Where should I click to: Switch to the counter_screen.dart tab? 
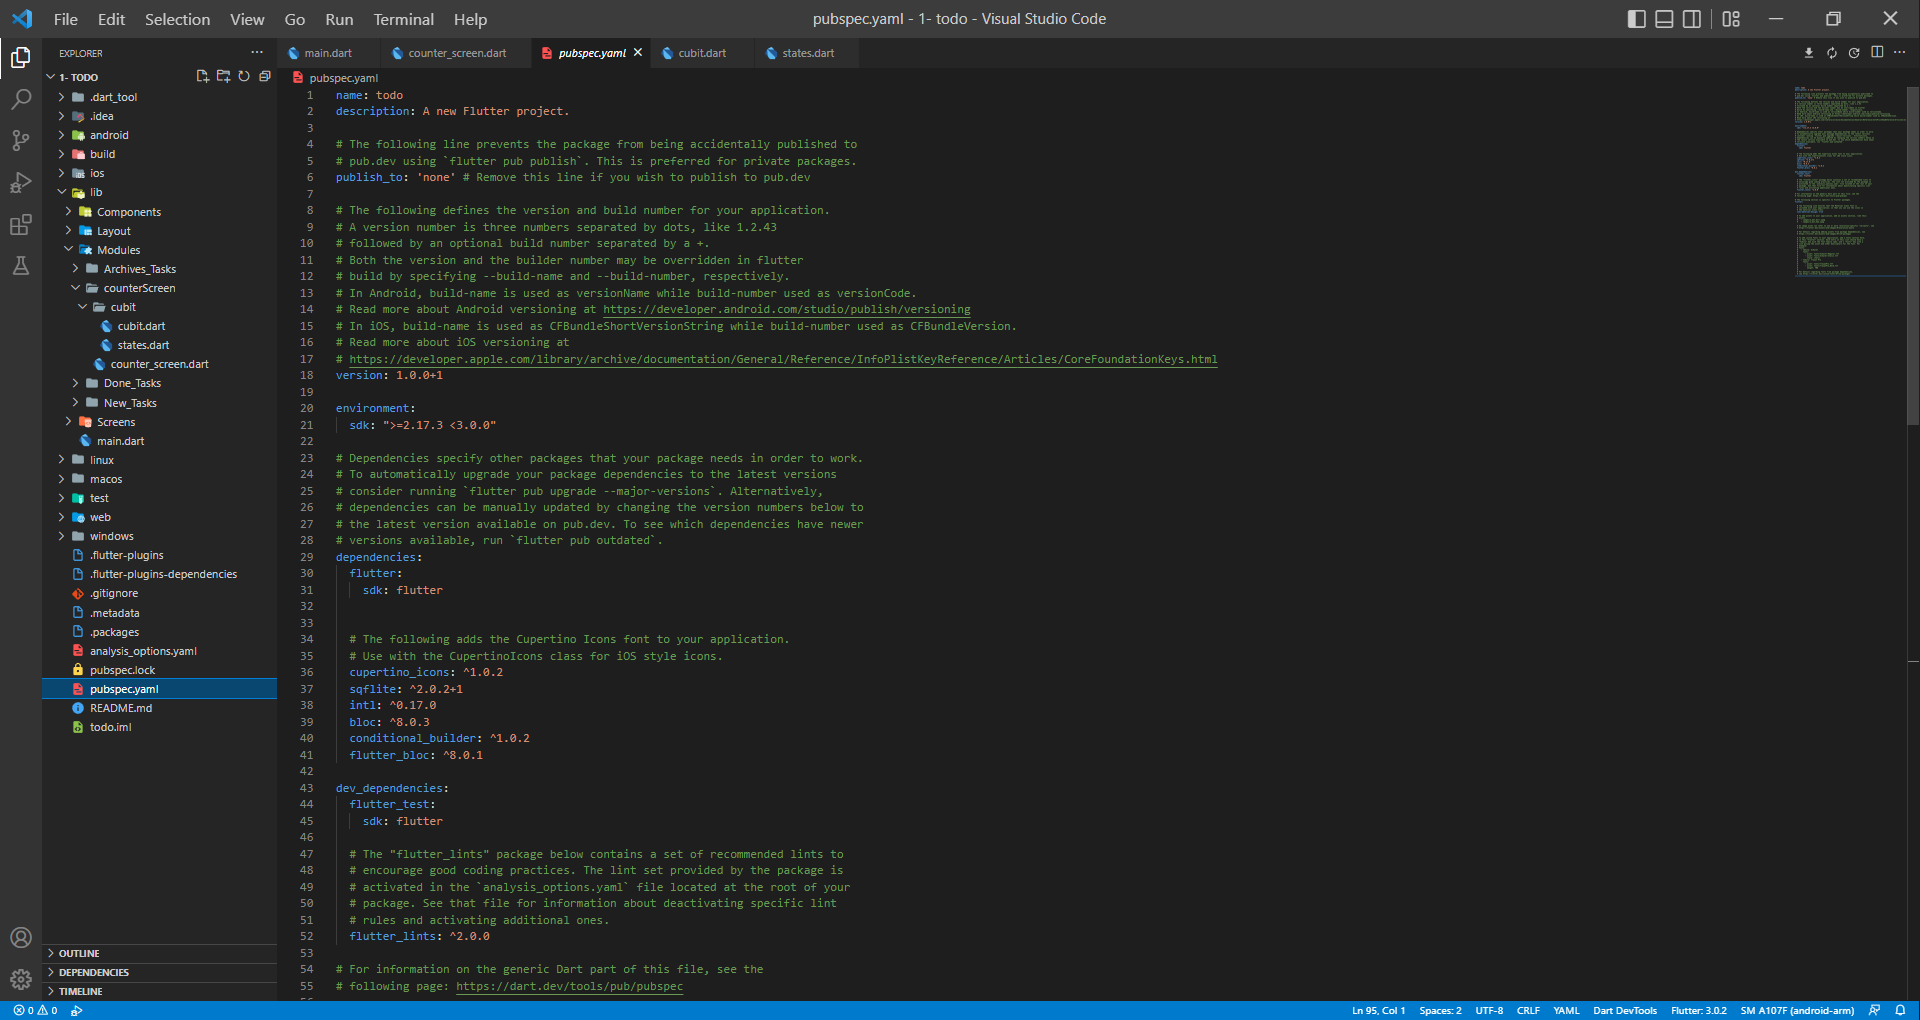(x=457, y=53)
